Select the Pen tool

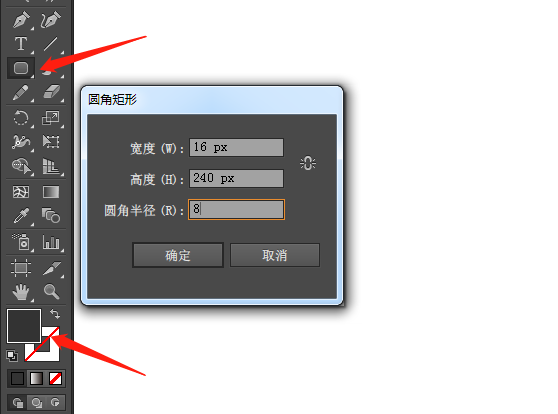click(21, 20)
